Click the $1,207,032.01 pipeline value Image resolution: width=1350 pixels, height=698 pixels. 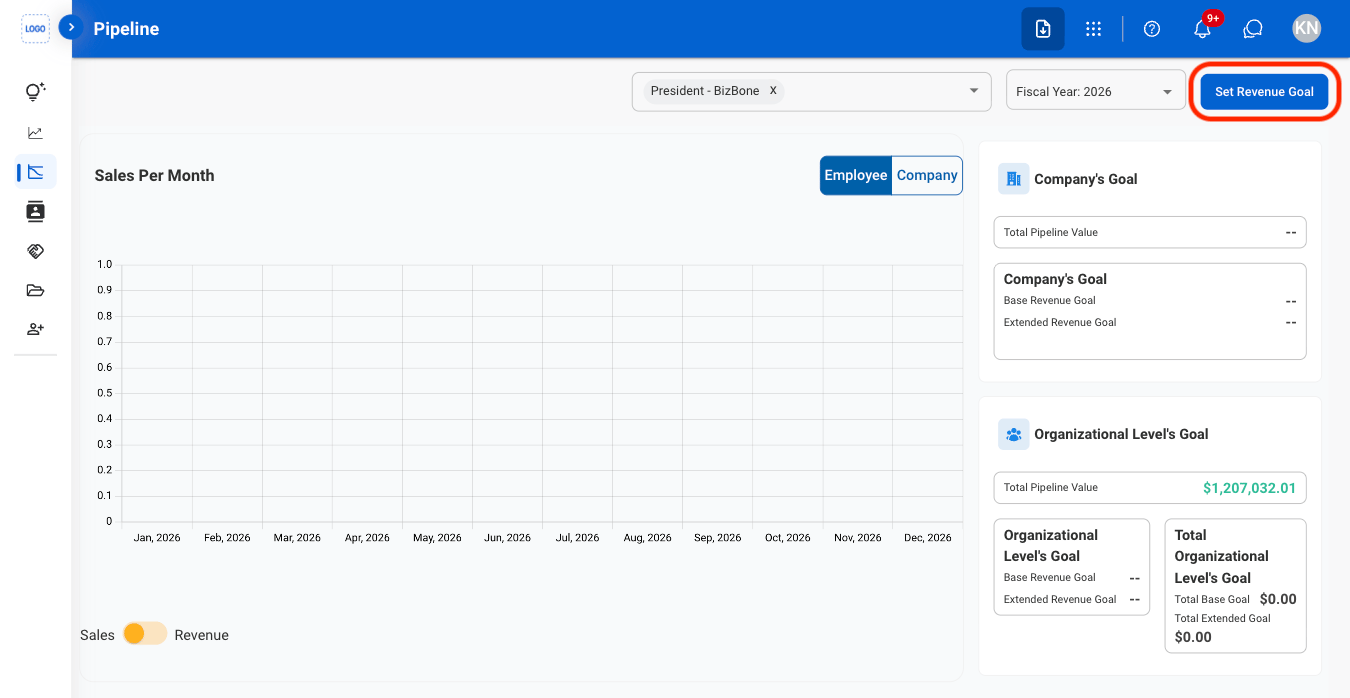coord(1249,488)
